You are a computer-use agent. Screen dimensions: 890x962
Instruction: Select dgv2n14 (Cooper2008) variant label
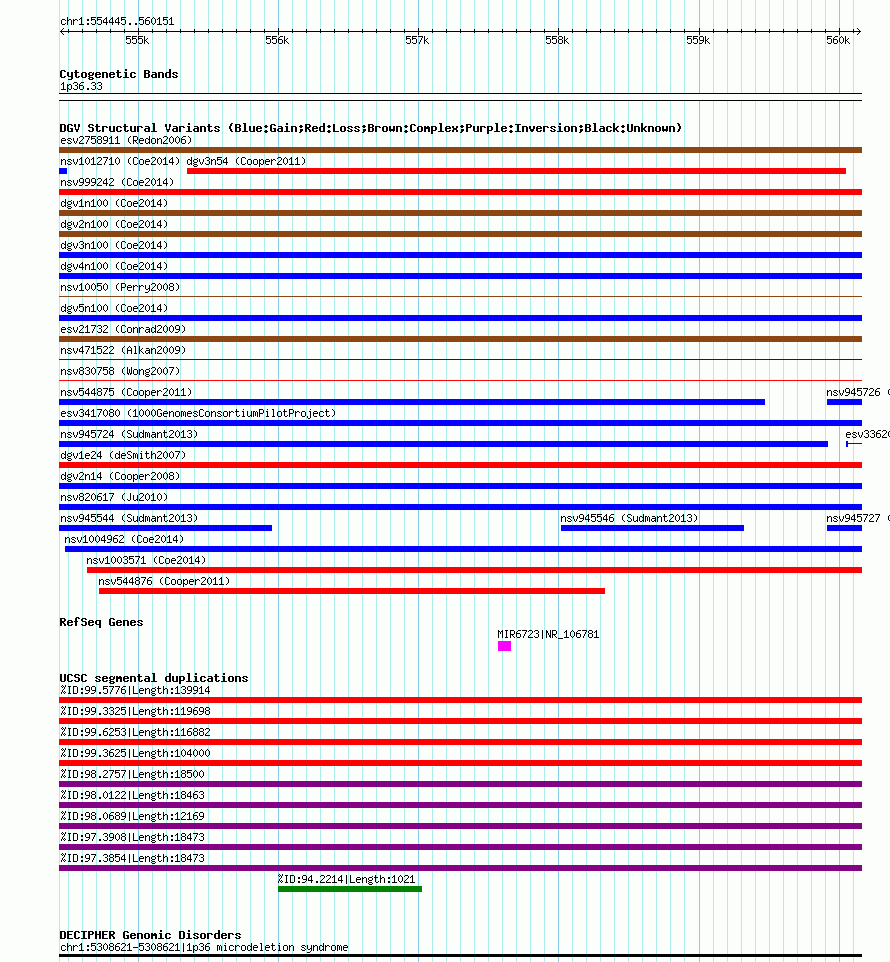pyautogui.click(x=120, y=476)
